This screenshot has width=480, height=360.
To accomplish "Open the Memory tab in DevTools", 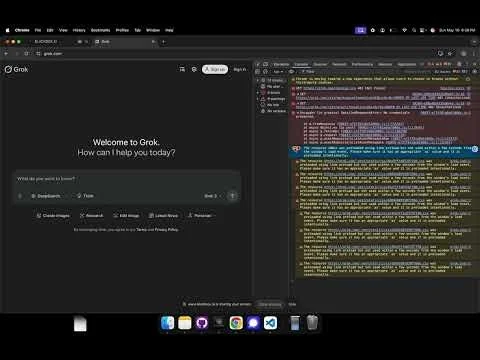I will (385, 64).
